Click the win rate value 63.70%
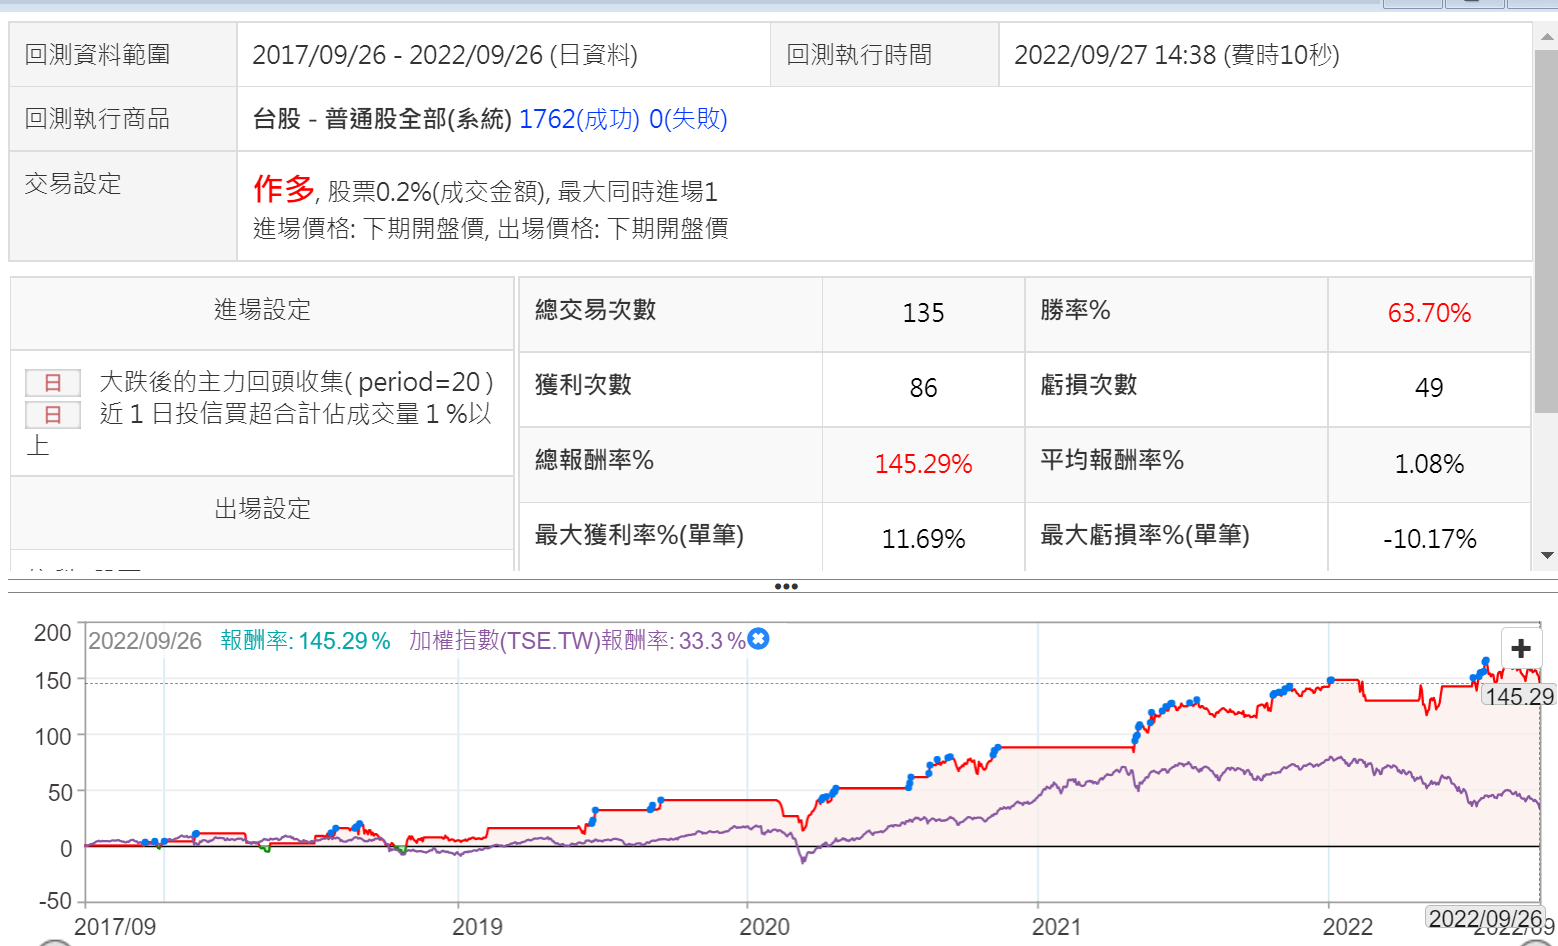 [x=1429, y=313]
